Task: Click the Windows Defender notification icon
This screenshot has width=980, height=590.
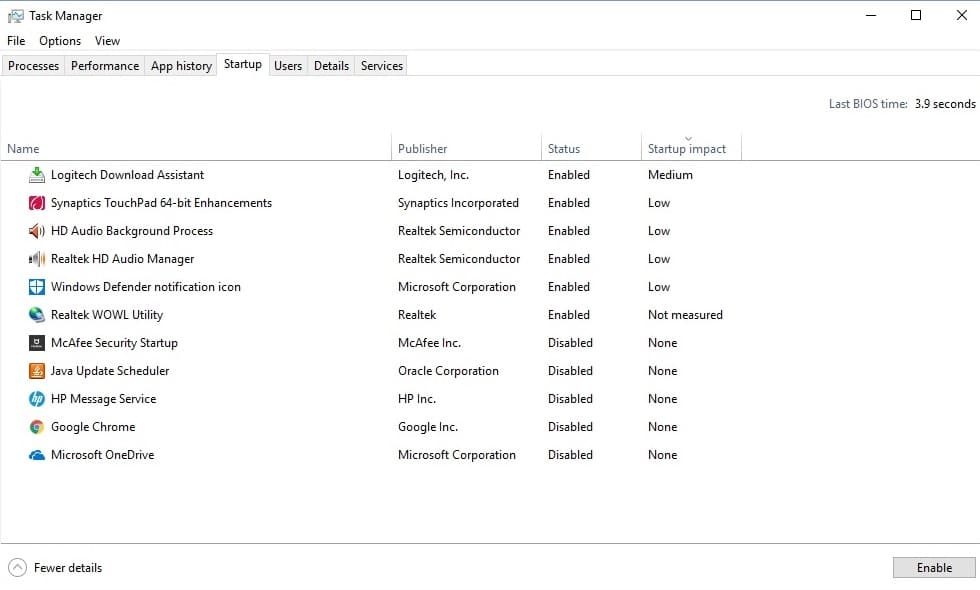Action: click(x=37, y=287)
